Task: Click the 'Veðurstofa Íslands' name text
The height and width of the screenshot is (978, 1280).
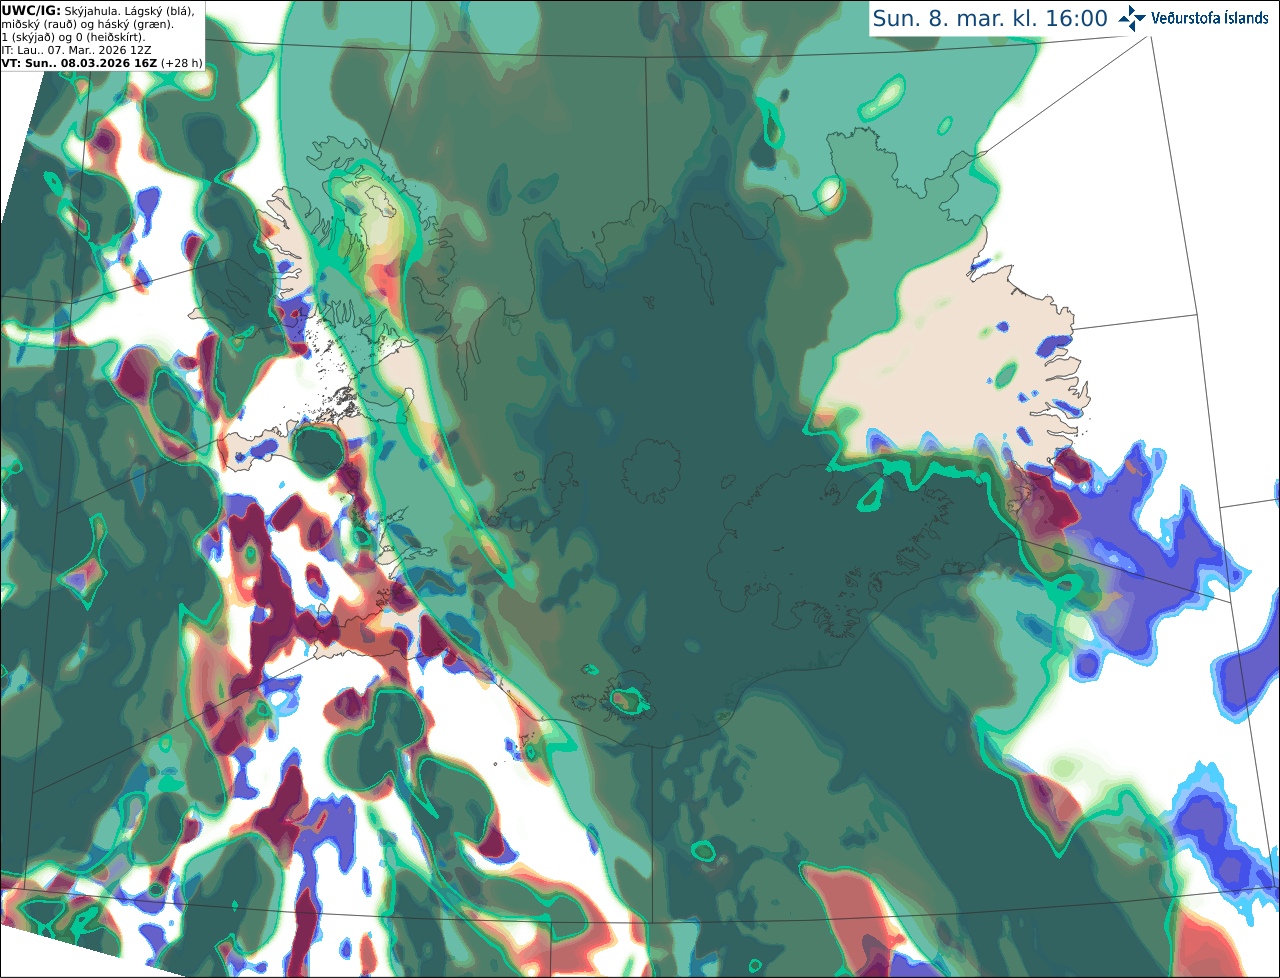Action: tap(1210, 18)
